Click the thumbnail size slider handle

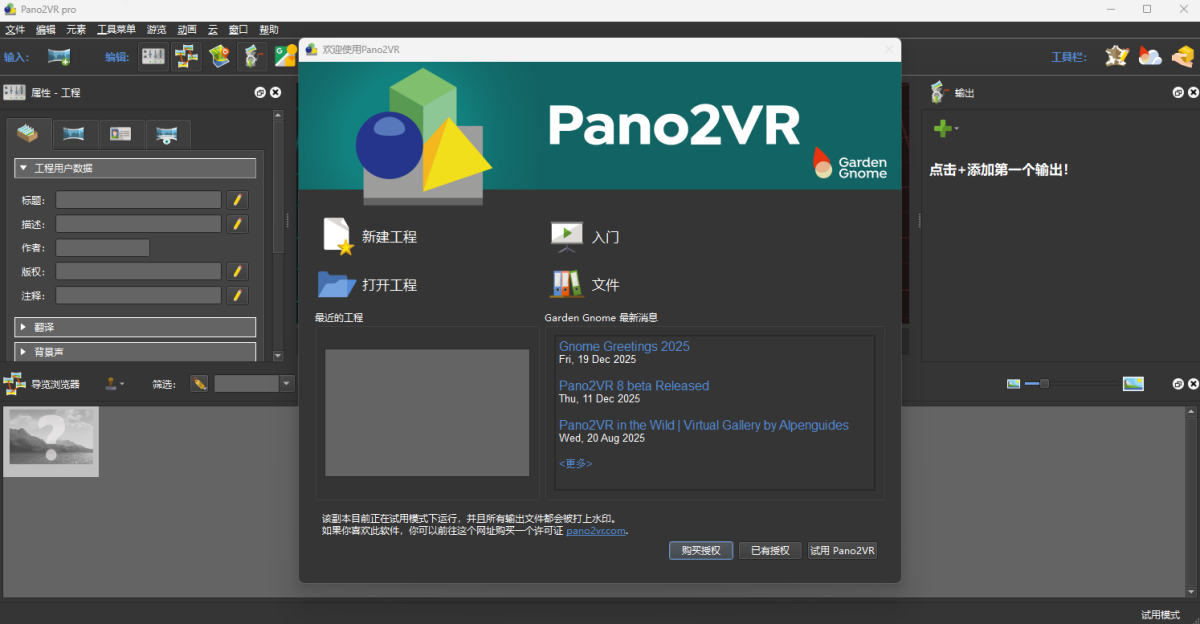[x=1044, y=383]
